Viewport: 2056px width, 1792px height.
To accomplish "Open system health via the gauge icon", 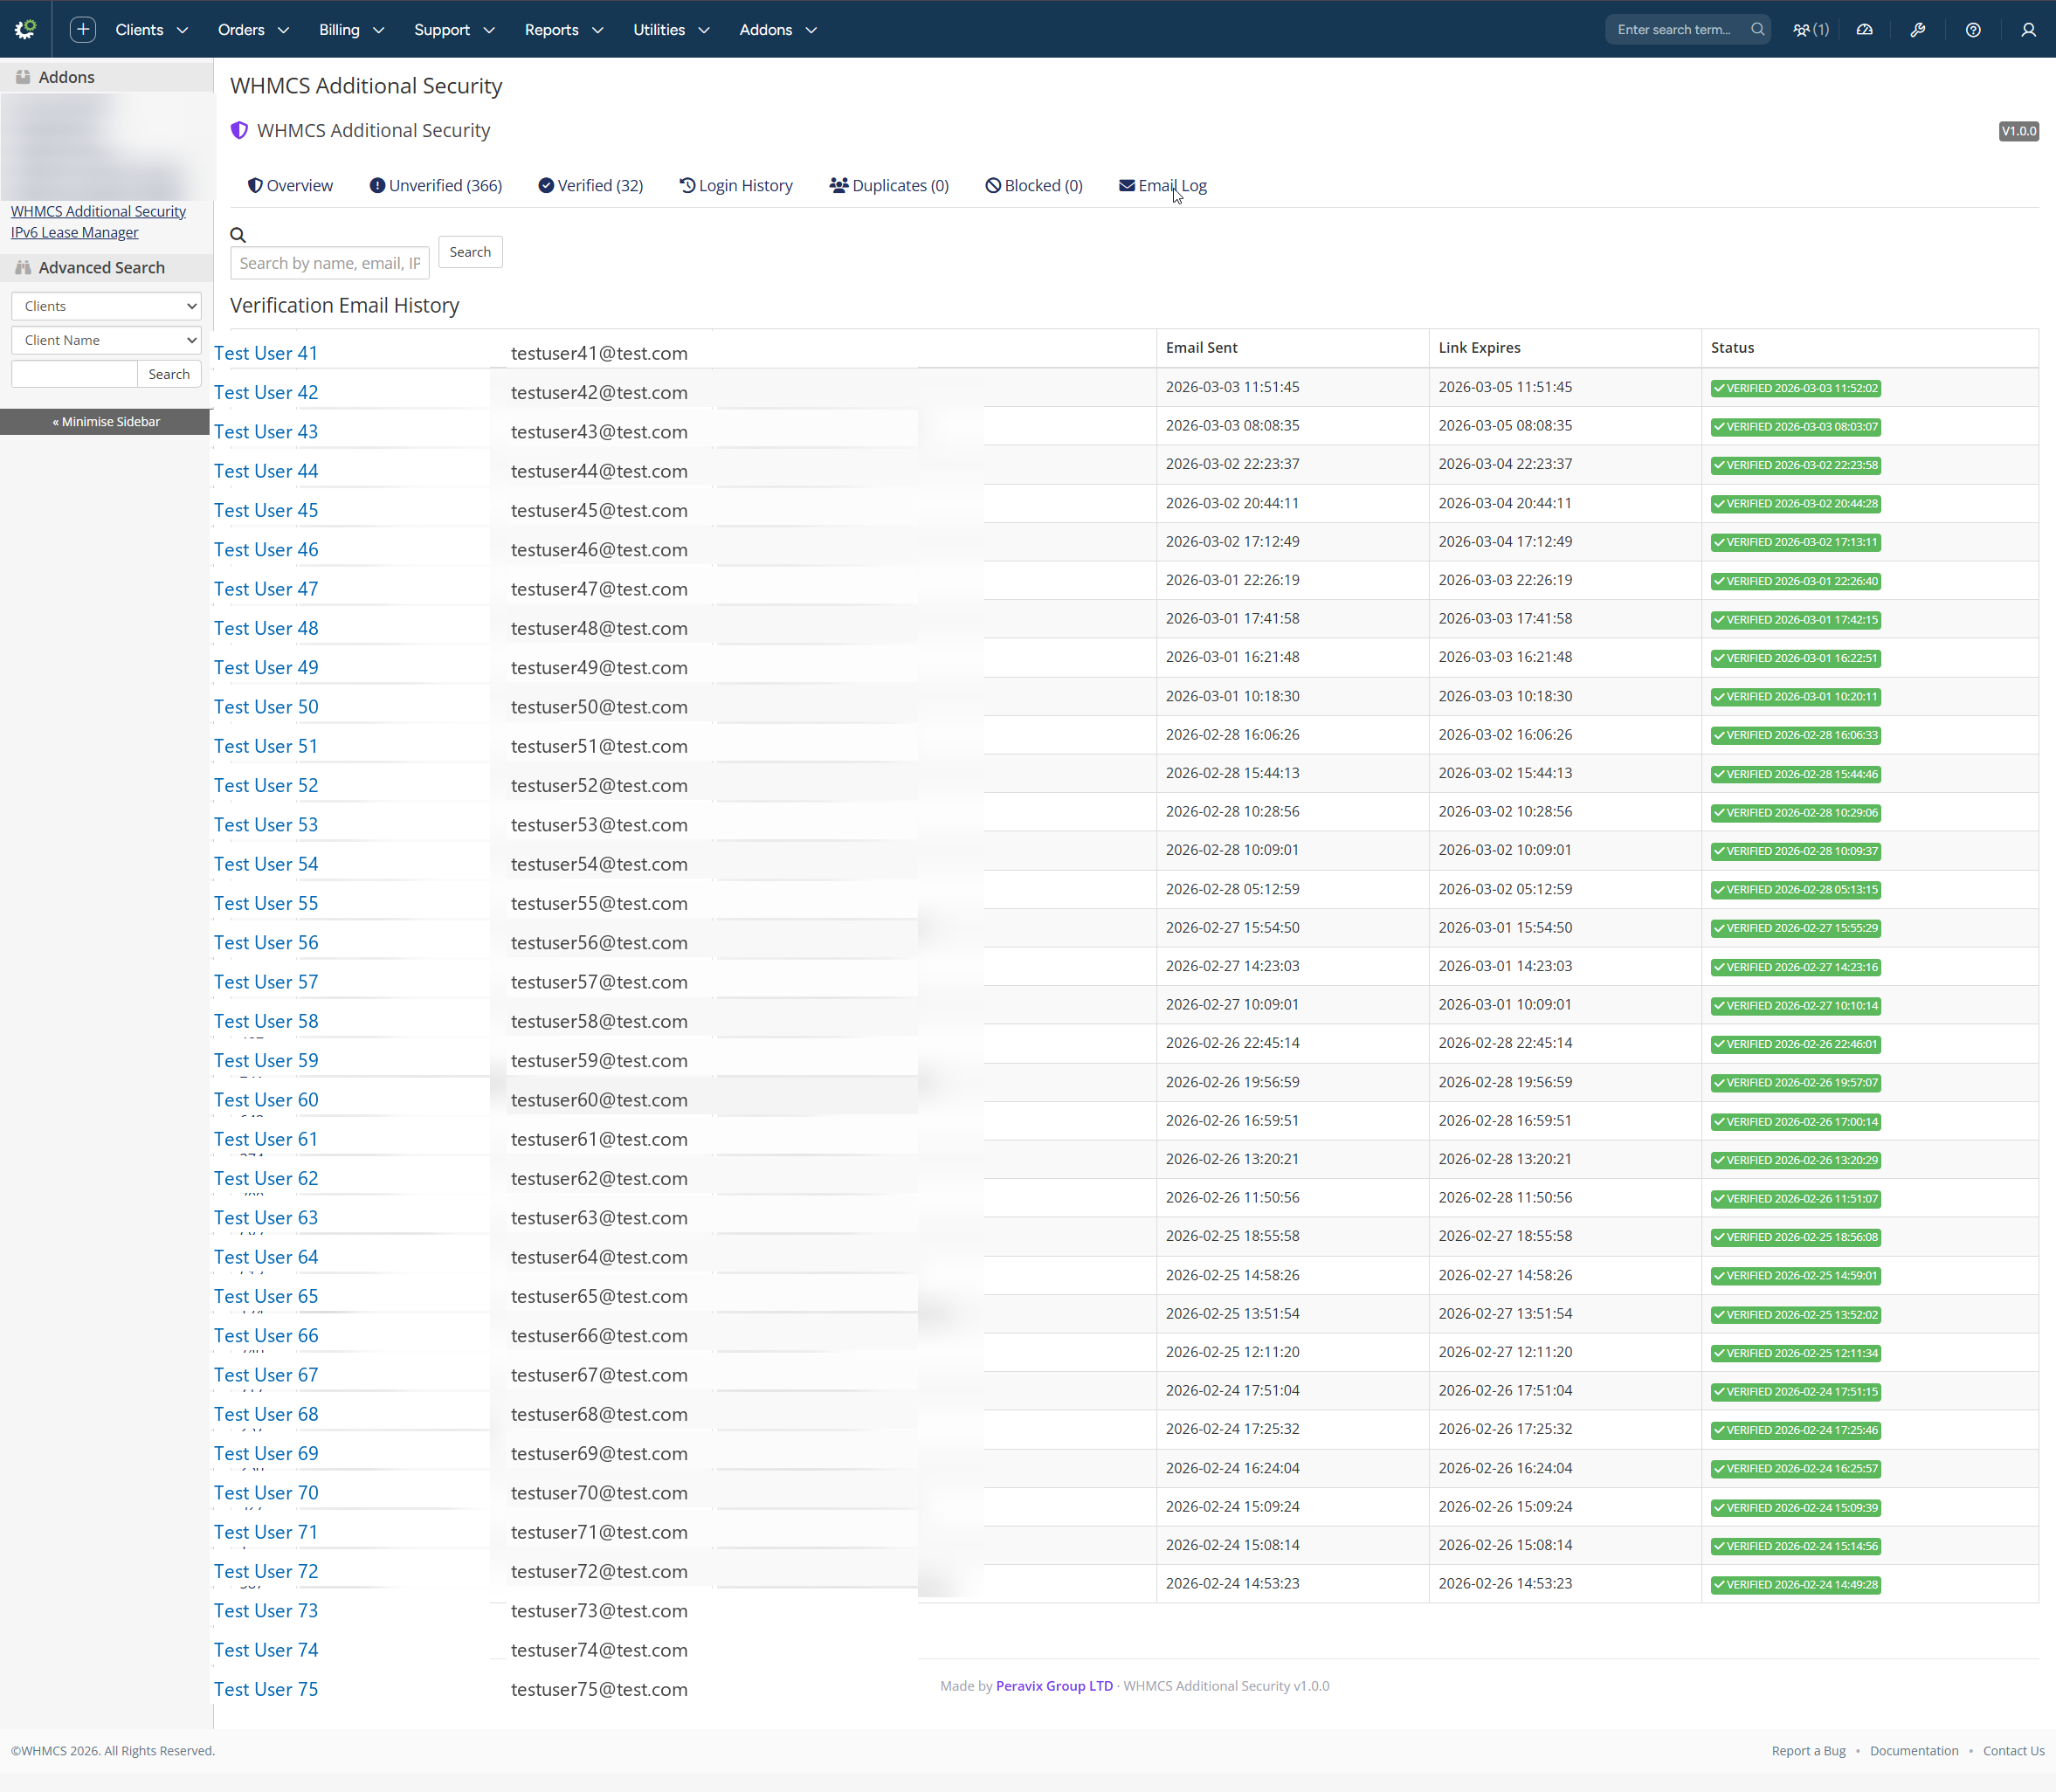I will point(1864,29).
